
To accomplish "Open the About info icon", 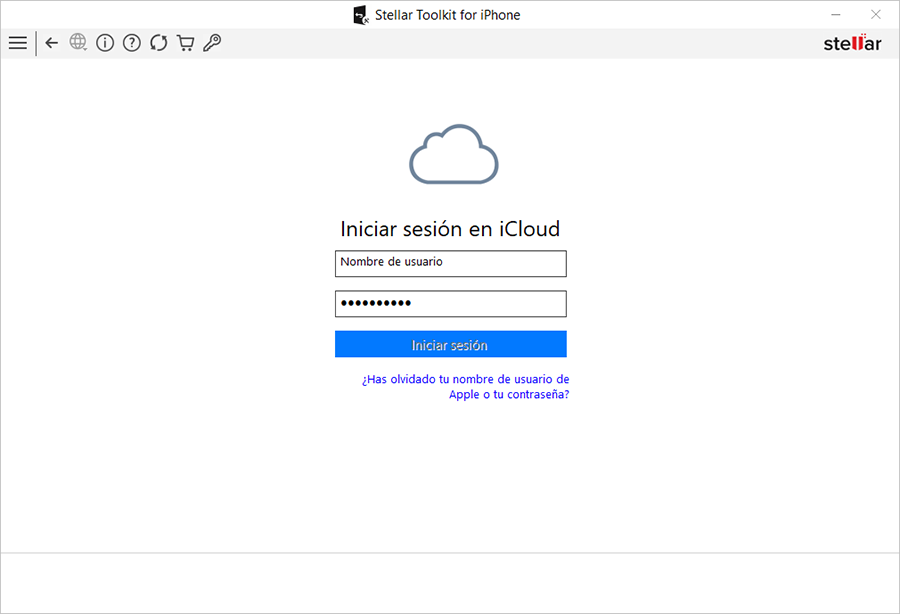I will [x=105, y=43].
